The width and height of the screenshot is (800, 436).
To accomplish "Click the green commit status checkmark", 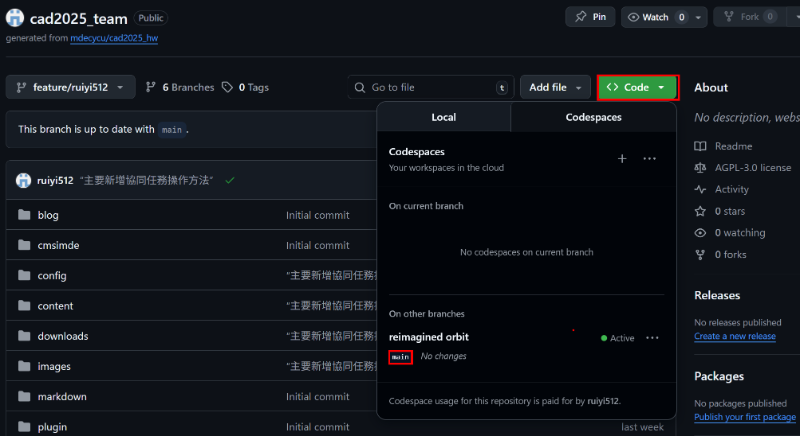I will pos(230,180).
